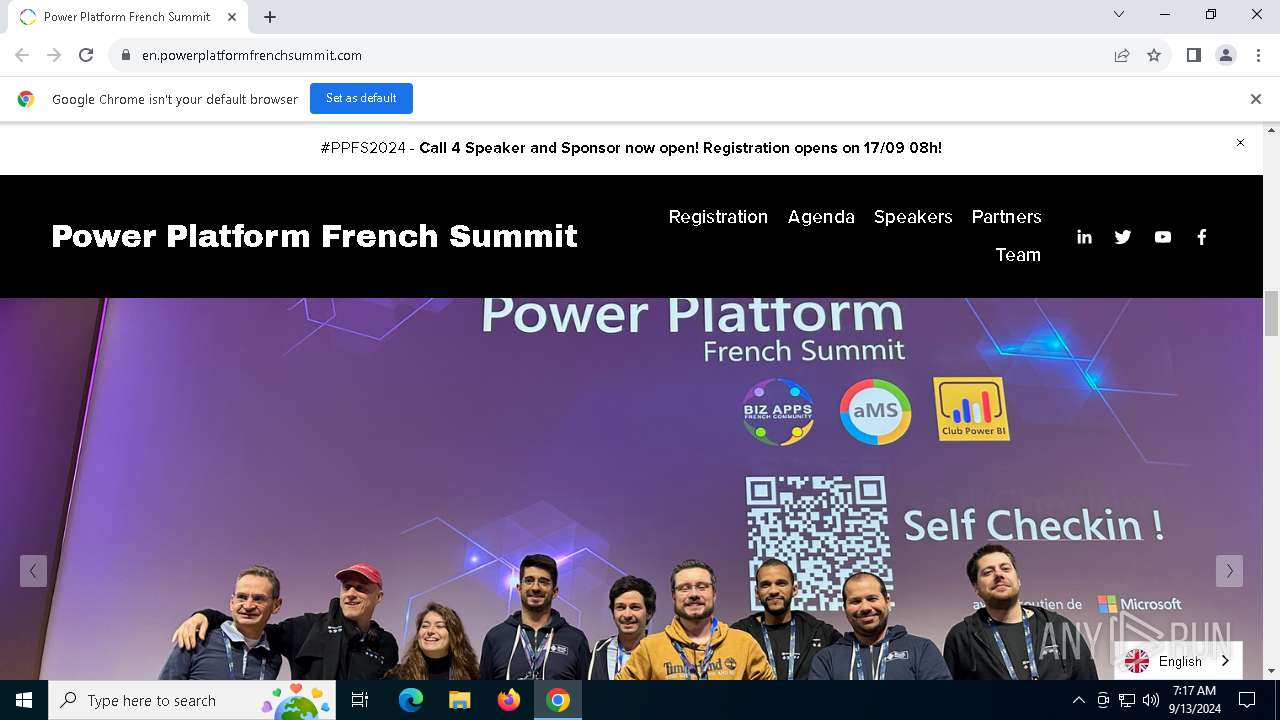Open notification center icon

pyautogui.click(x=1247, y=700)
